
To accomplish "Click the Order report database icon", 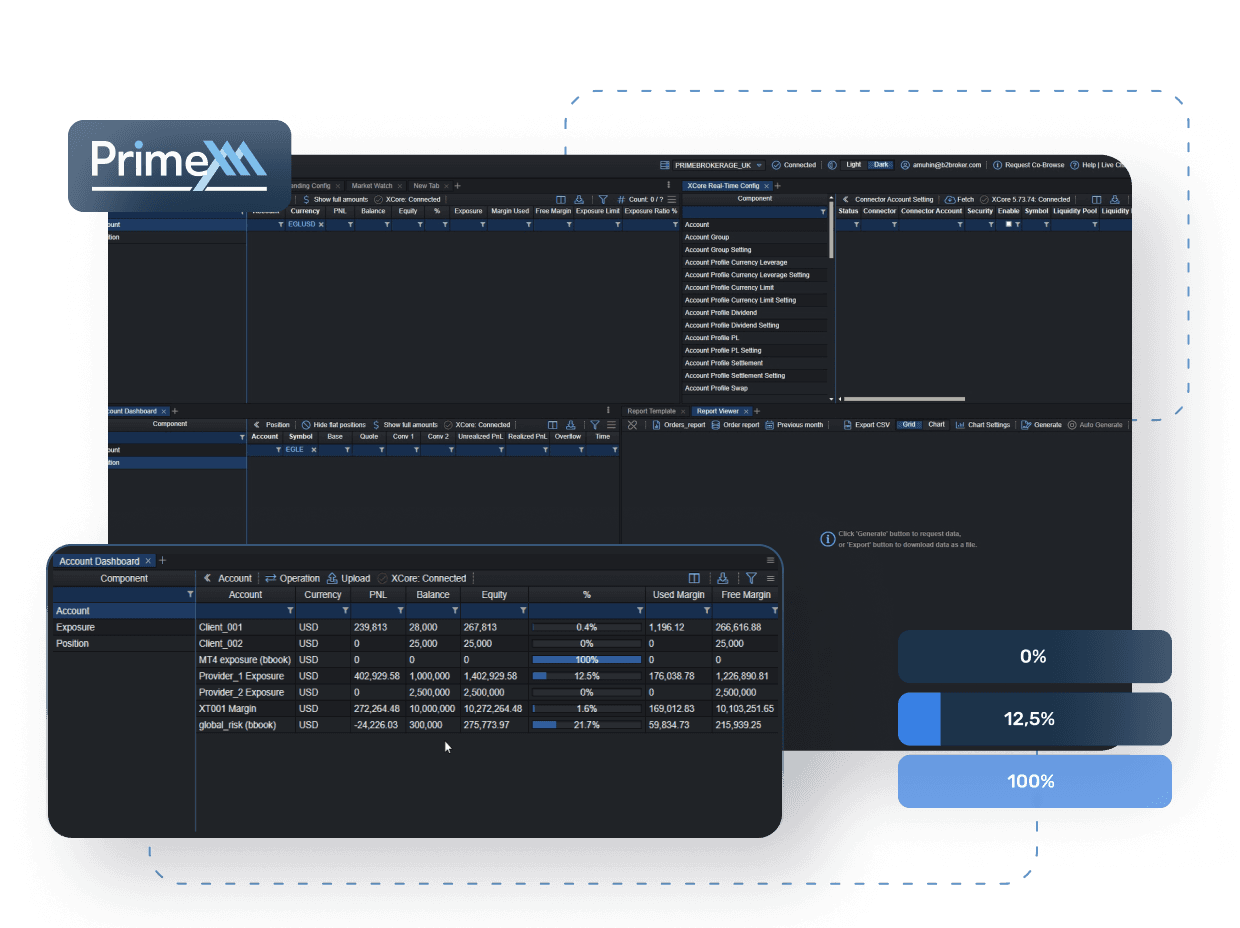I will [x=714, y=425].
